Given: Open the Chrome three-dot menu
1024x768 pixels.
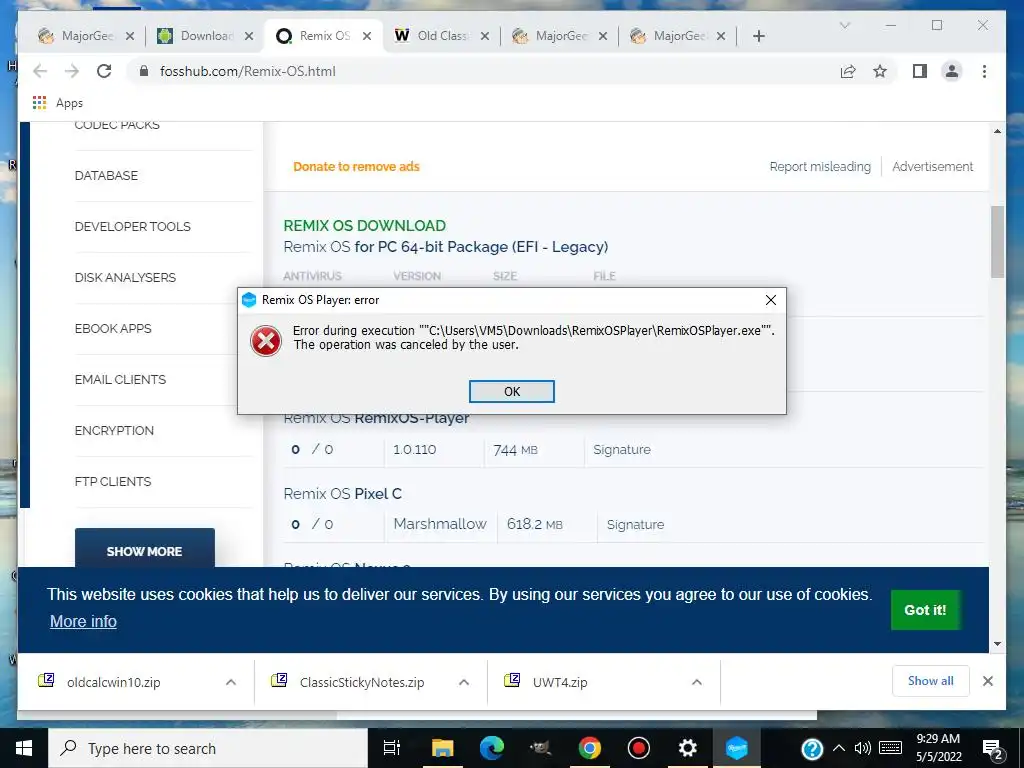Looking at the screenshot, I should (984, 71).
